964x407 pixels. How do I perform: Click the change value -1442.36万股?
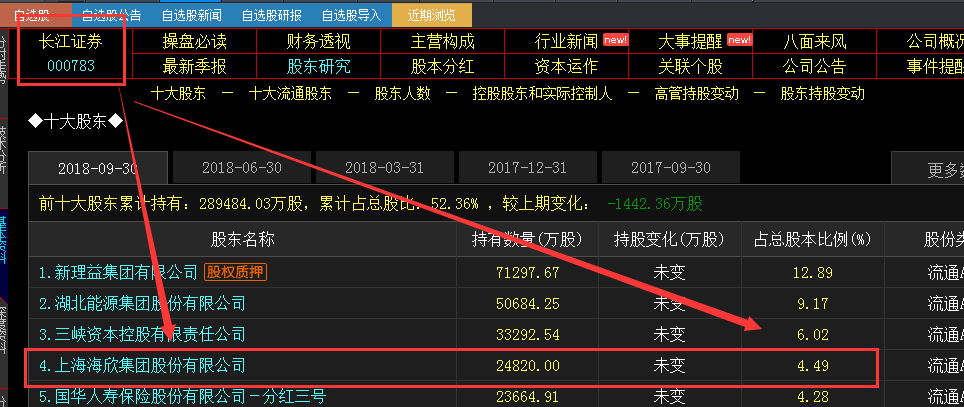pyautogui.click(x=654, y=204)
